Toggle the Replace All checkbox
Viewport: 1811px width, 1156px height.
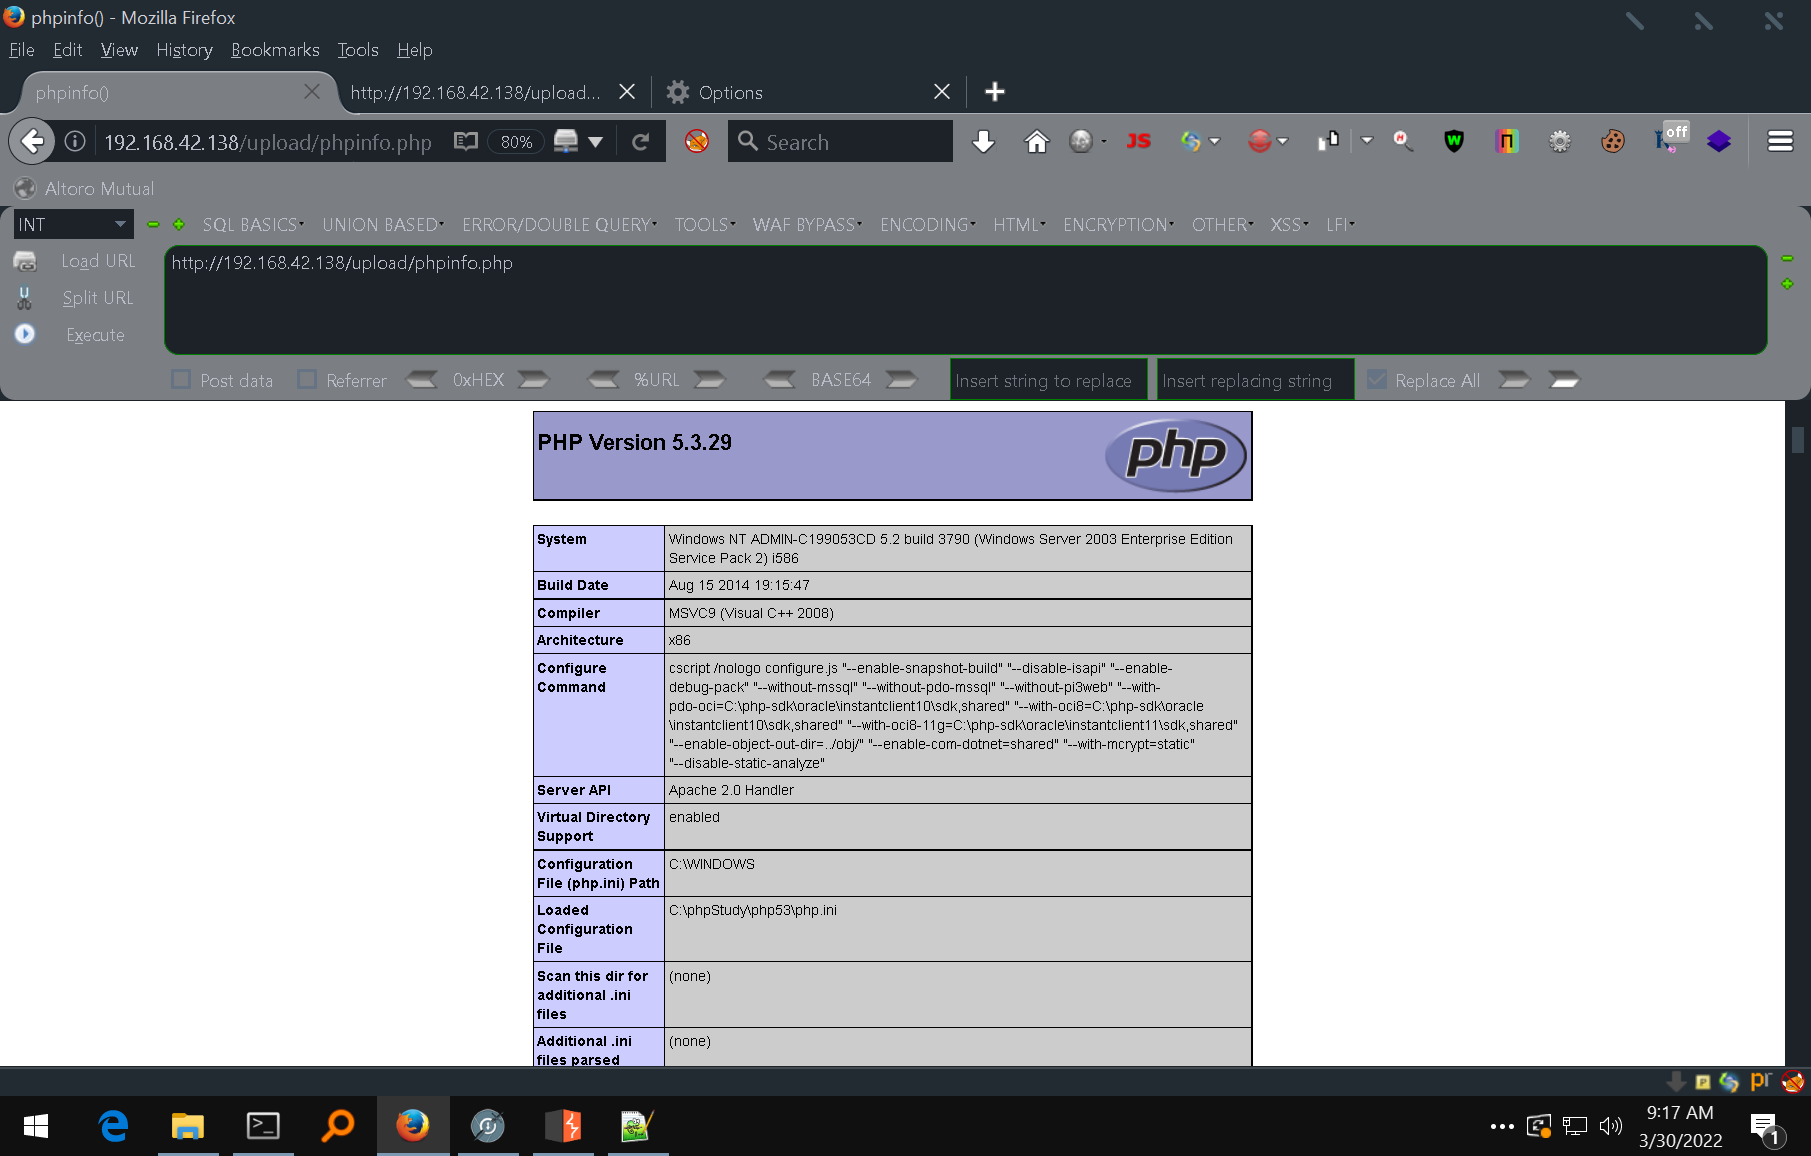point(1377,379)
